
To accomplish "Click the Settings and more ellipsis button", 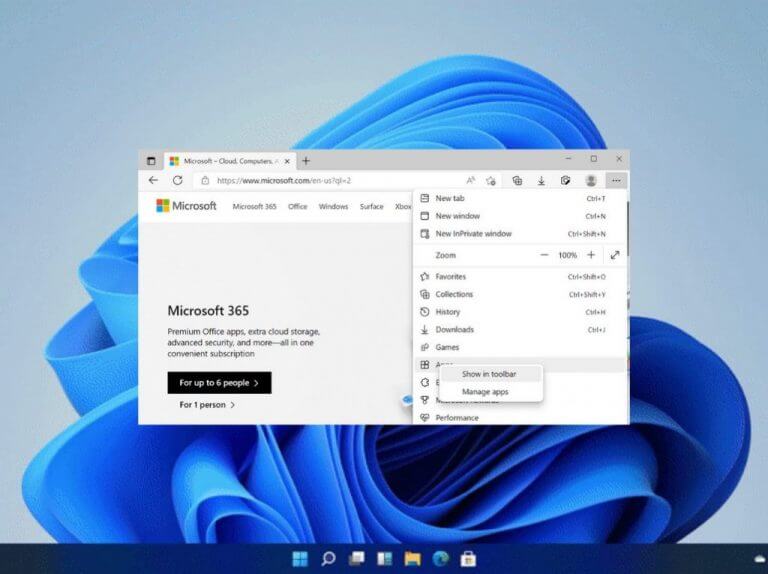I will click(x=616, y=181).
